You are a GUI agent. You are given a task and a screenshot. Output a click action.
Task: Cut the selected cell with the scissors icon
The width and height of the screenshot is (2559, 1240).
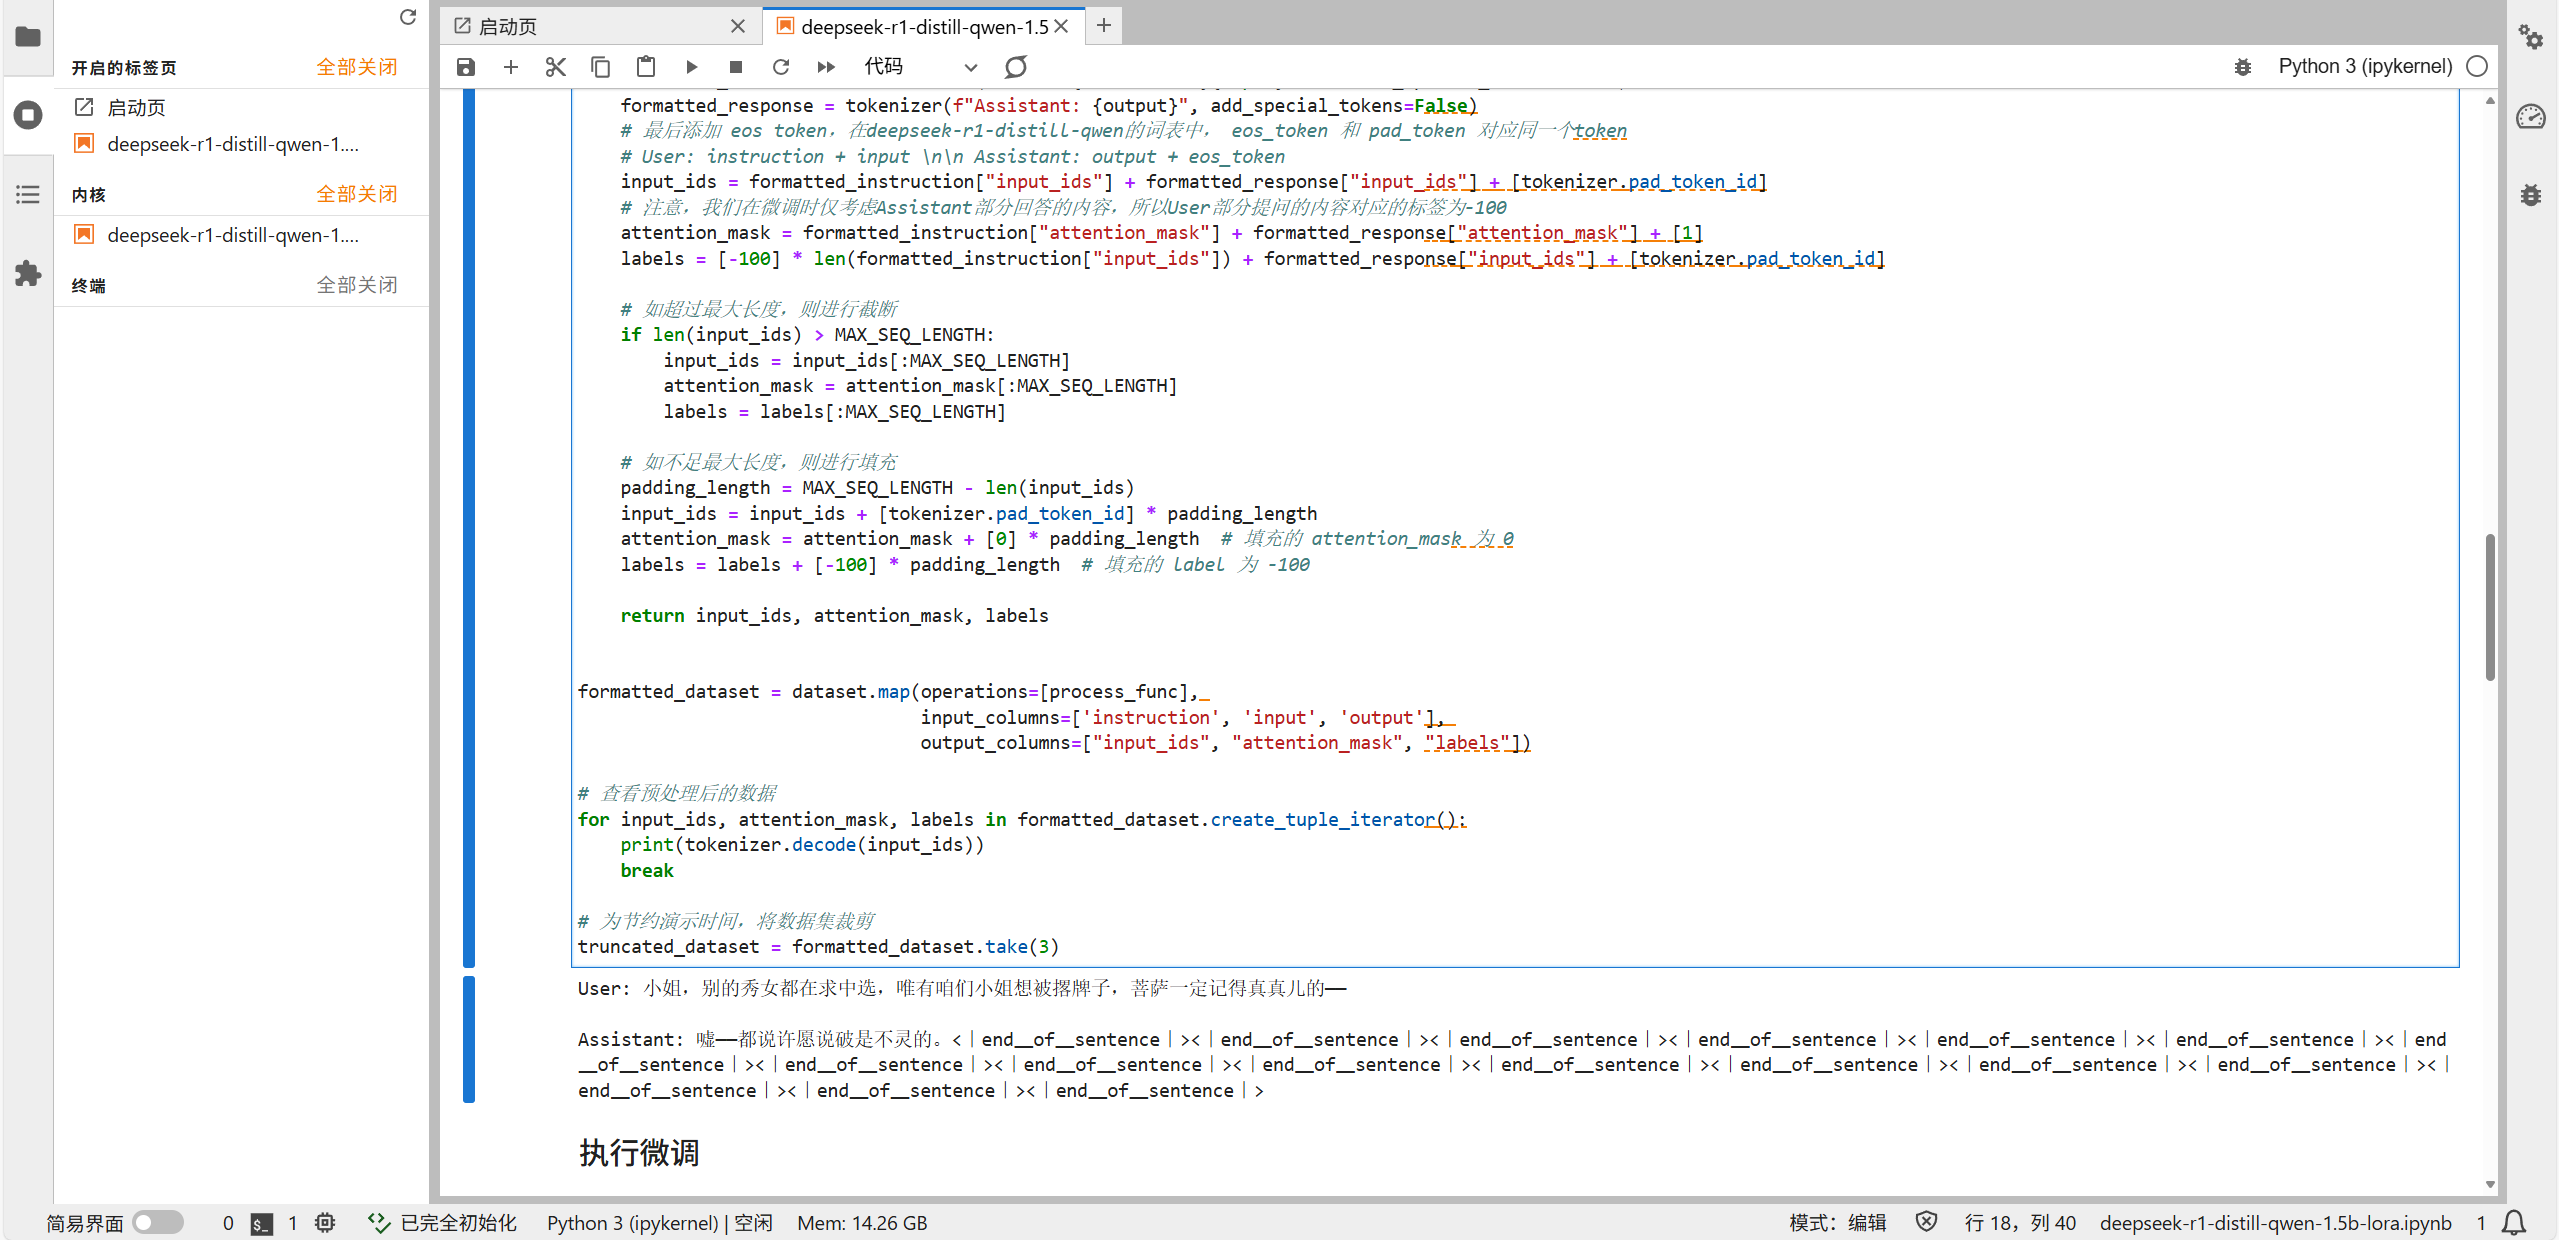click(x=555, y=67)
